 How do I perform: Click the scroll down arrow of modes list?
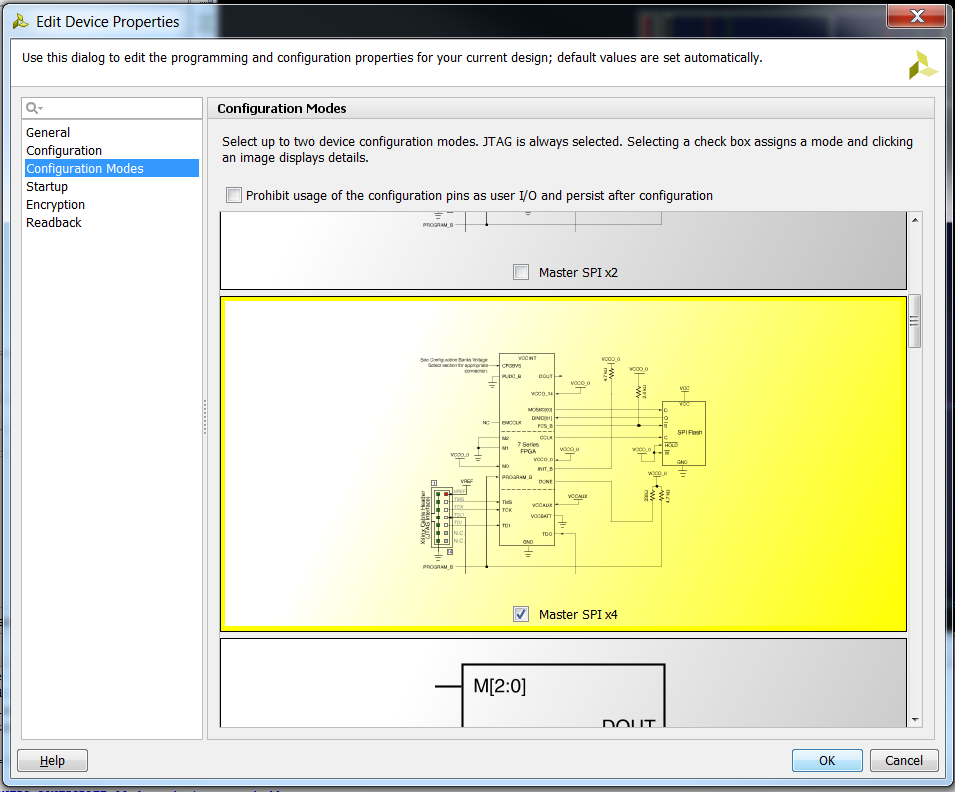pos(915,720)
